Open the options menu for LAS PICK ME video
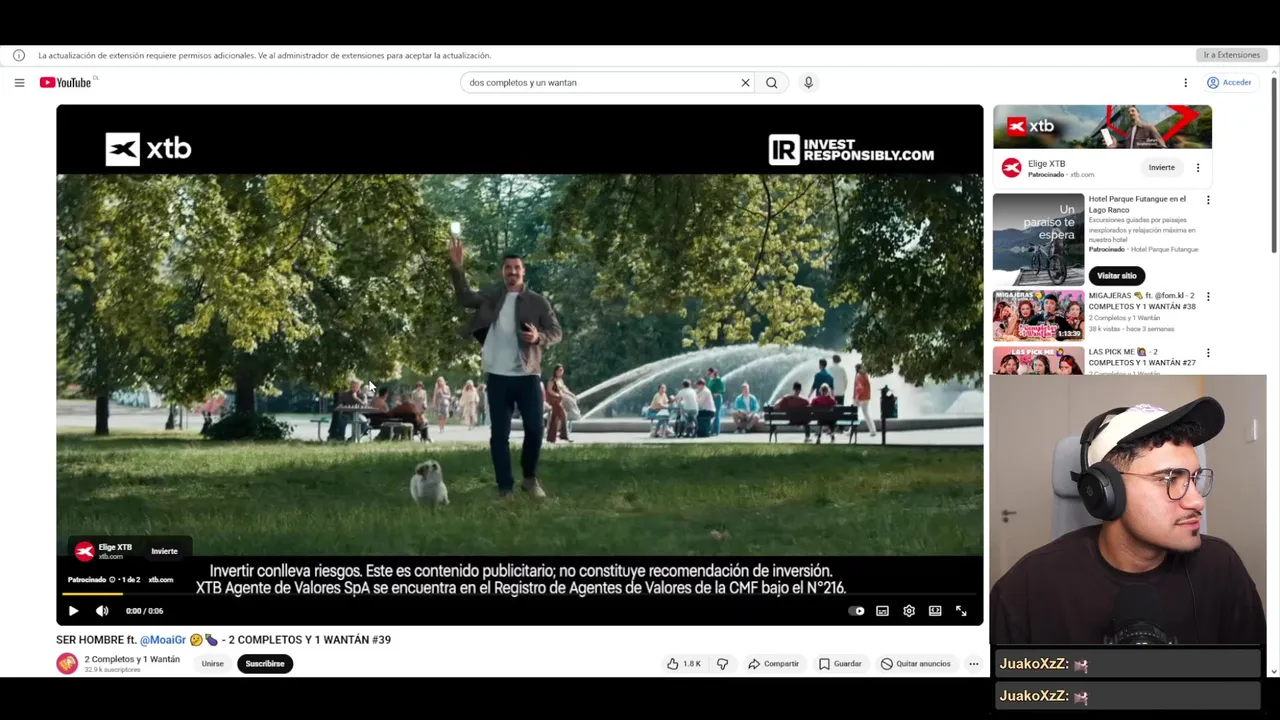1280x720 pixels. pyautogui.click(x=1208, y=353)
